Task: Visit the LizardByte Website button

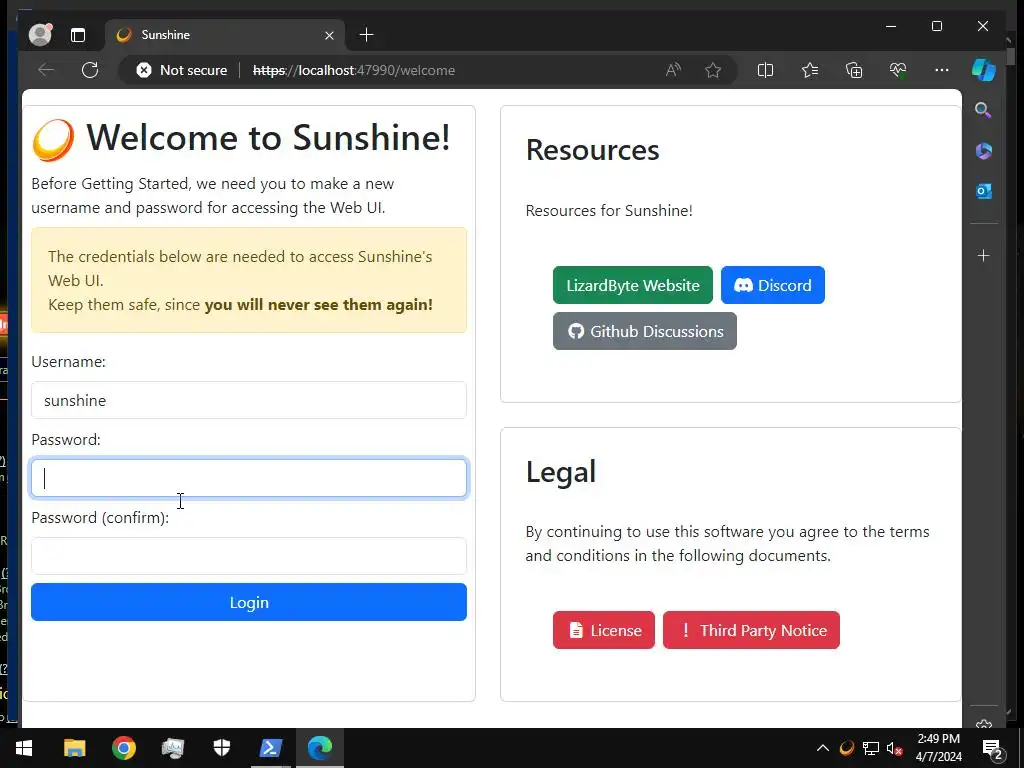Action: tap(633, 285)
